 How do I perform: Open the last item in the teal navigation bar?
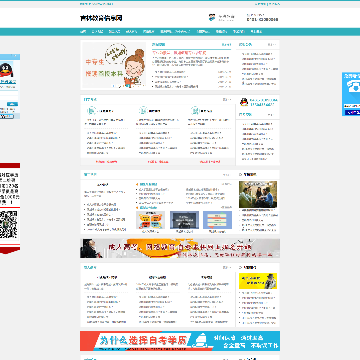click(256, 32)
